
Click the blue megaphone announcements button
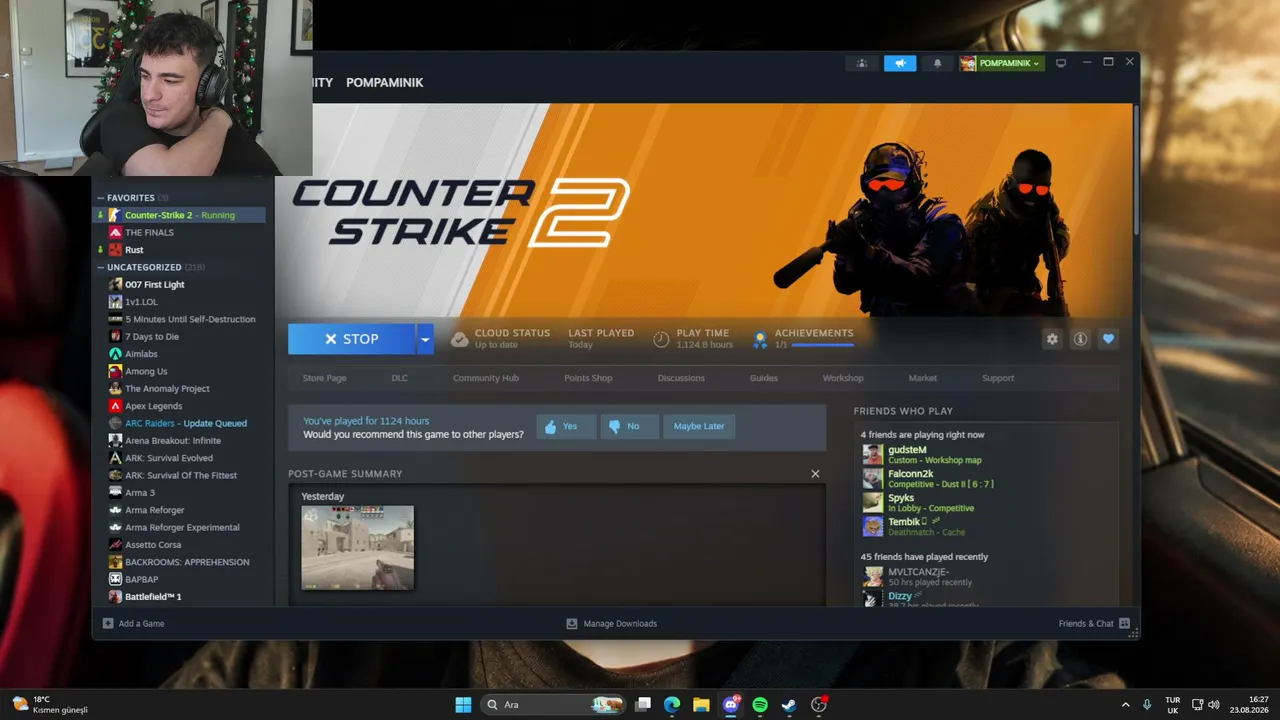[x=900, y=63]
